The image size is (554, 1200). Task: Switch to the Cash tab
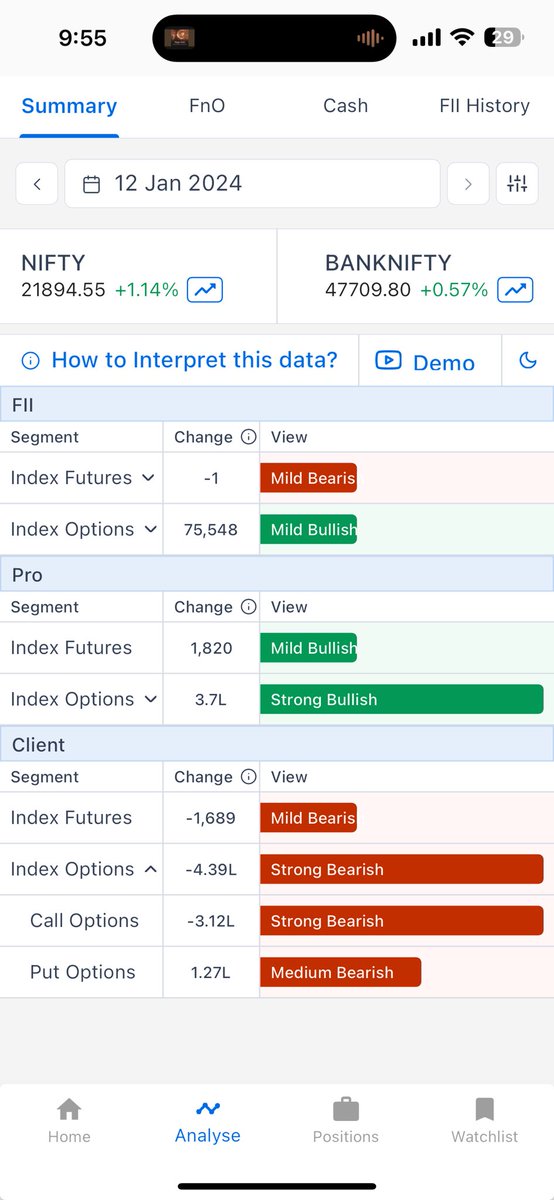(345, 105)
